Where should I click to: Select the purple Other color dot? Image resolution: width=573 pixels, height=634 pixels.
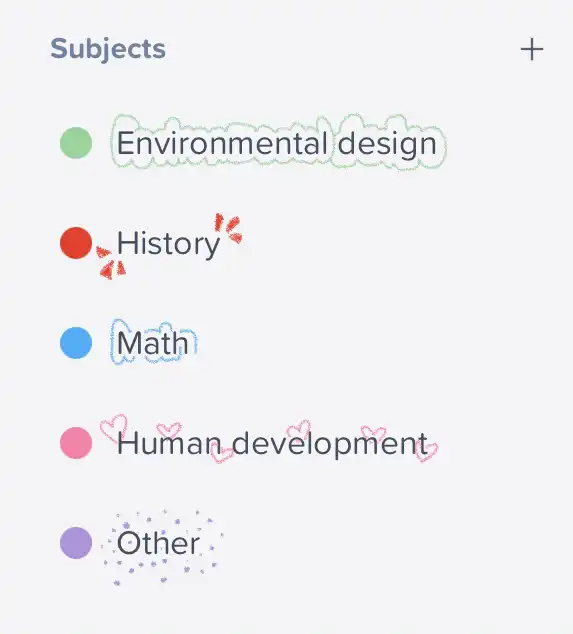[76, 543]
